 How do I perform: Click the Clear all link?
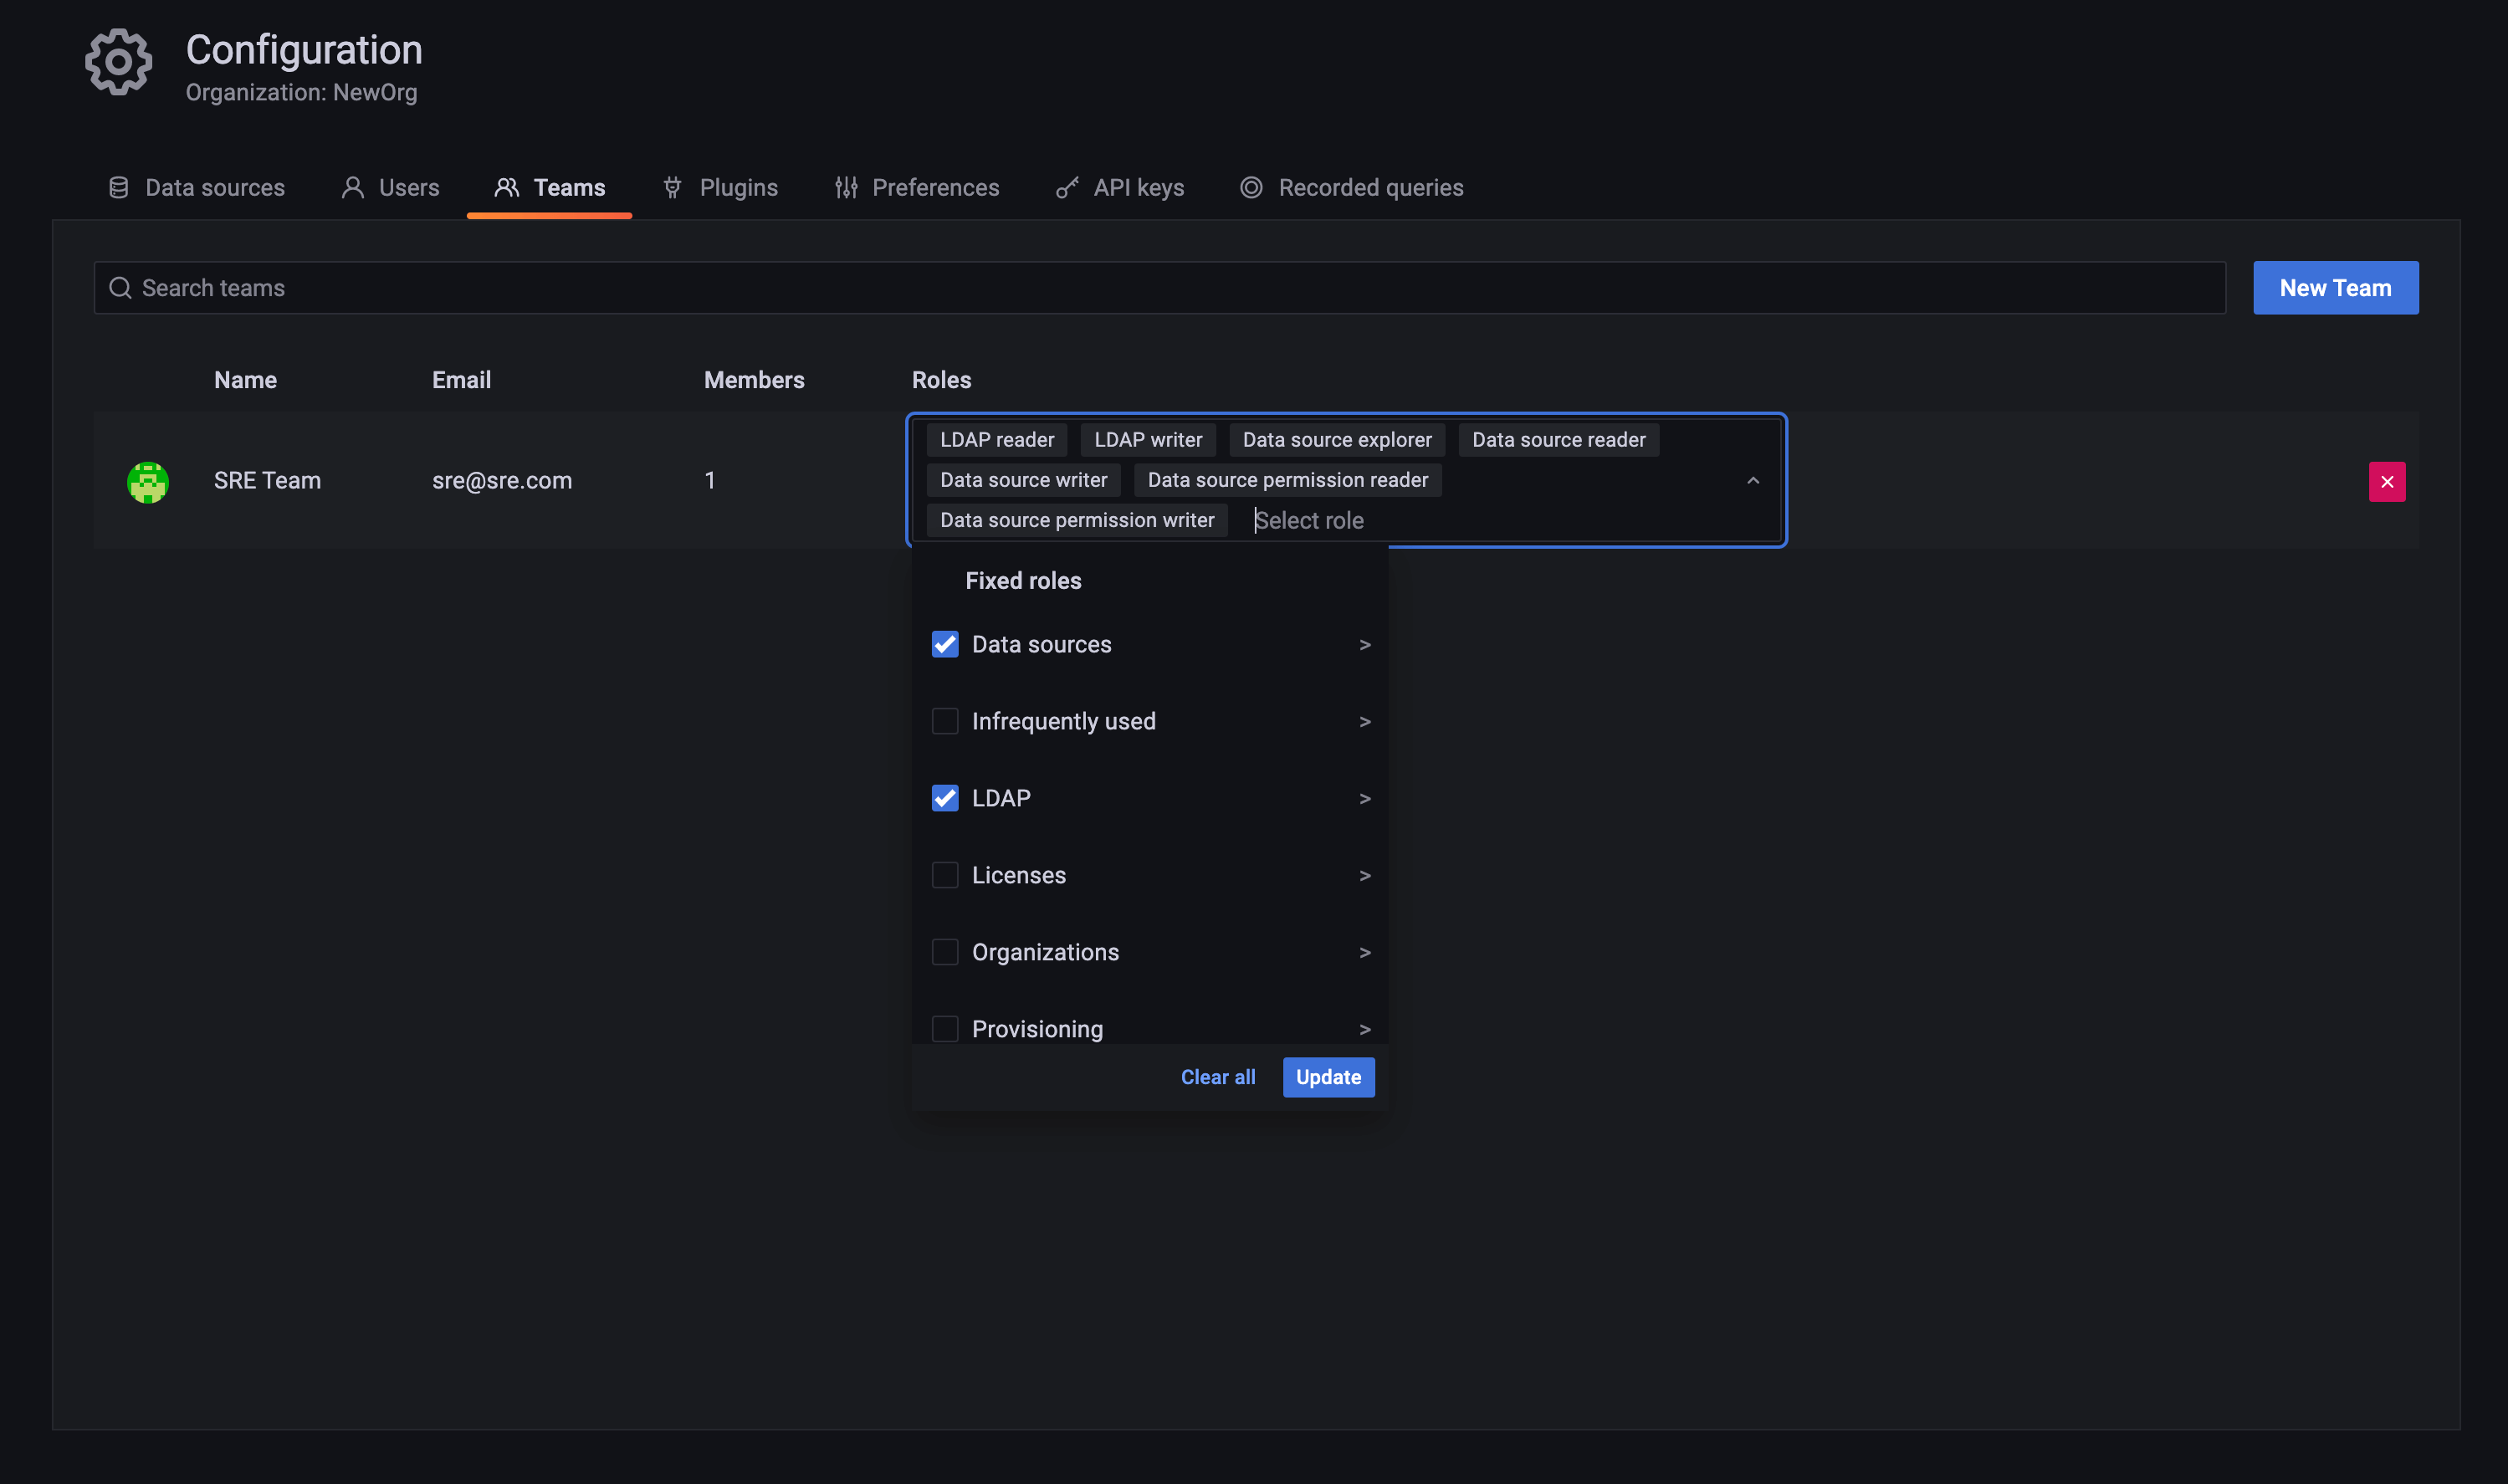click(x=1217, y=1077)
